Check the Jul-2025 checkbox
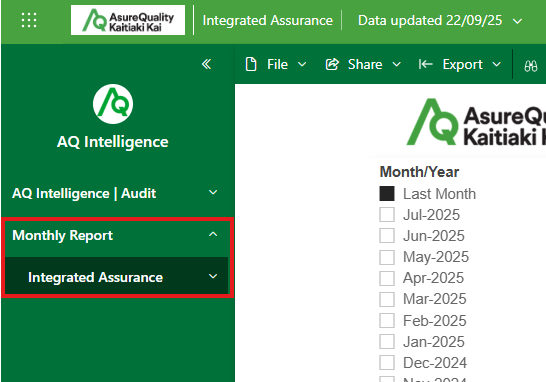Screen dimensions: 546x382 [387, 215]
